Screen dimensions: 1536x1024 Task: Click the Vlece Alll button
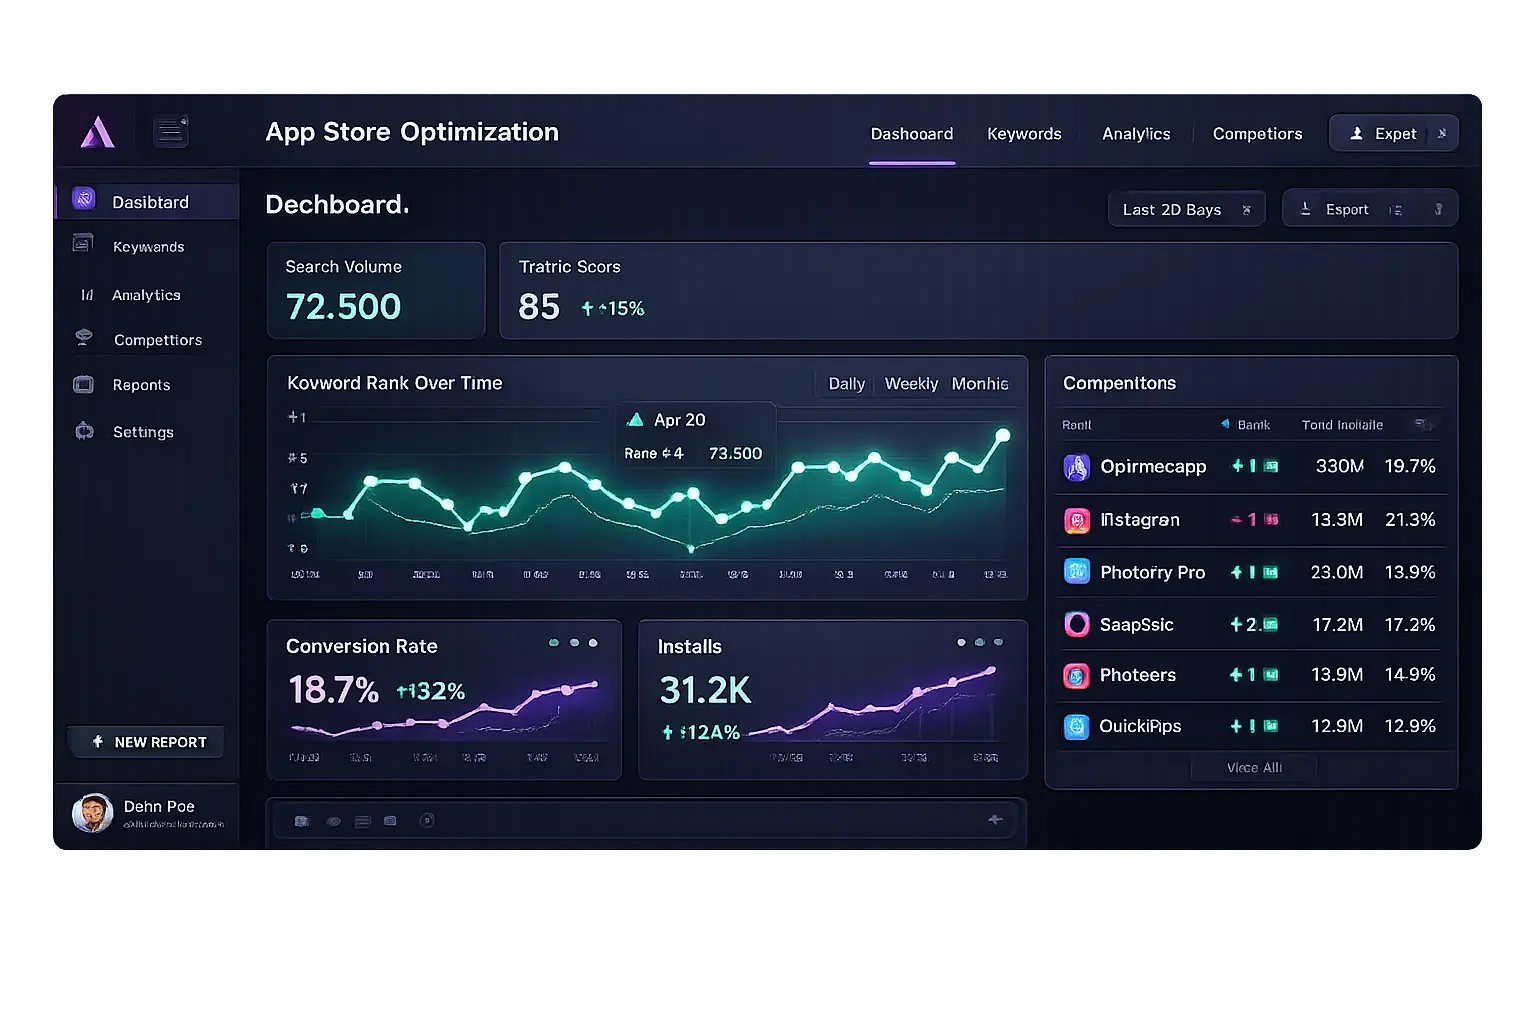[x=1254, y=767]
